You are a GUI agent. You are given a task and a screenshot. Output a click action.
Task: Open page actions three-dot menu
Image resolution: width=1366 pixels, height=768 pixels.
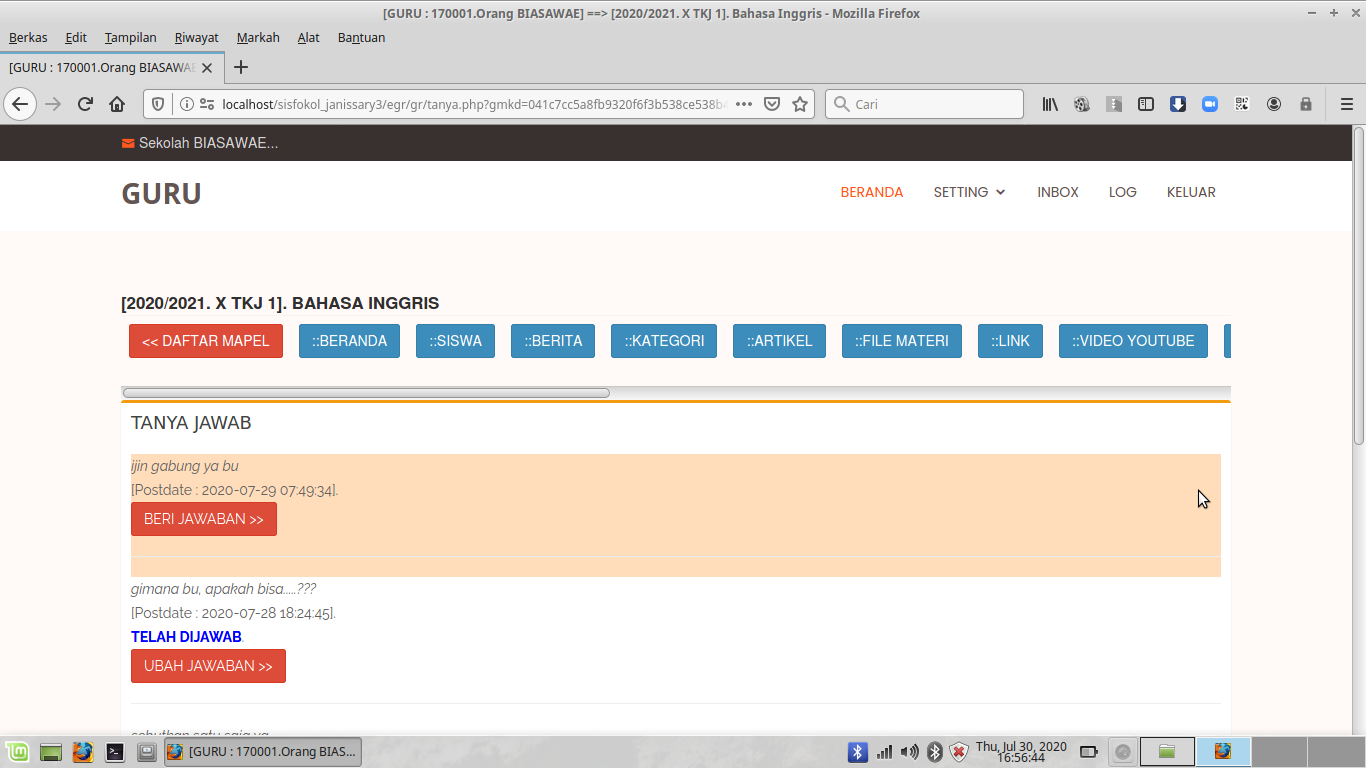coord(744,104)
